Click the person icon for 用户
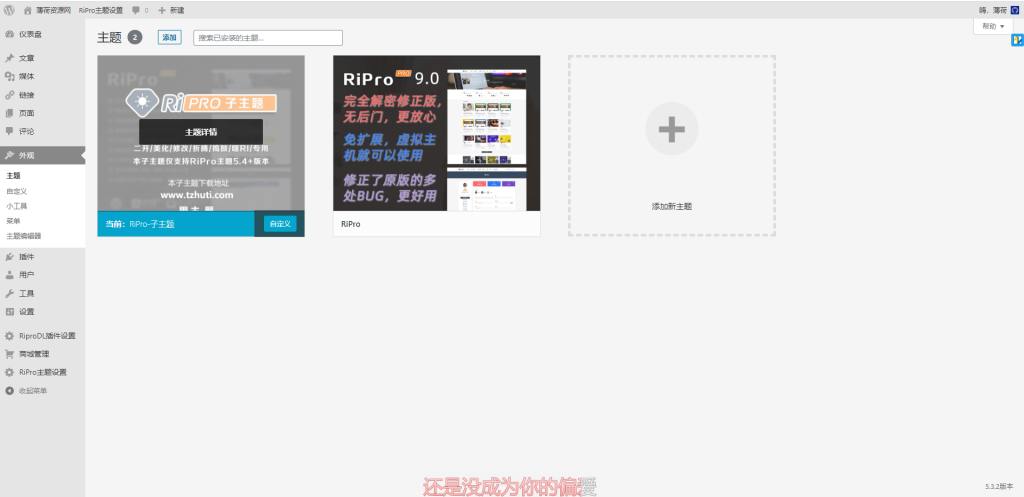The image size is (1024, 497). 9,275
